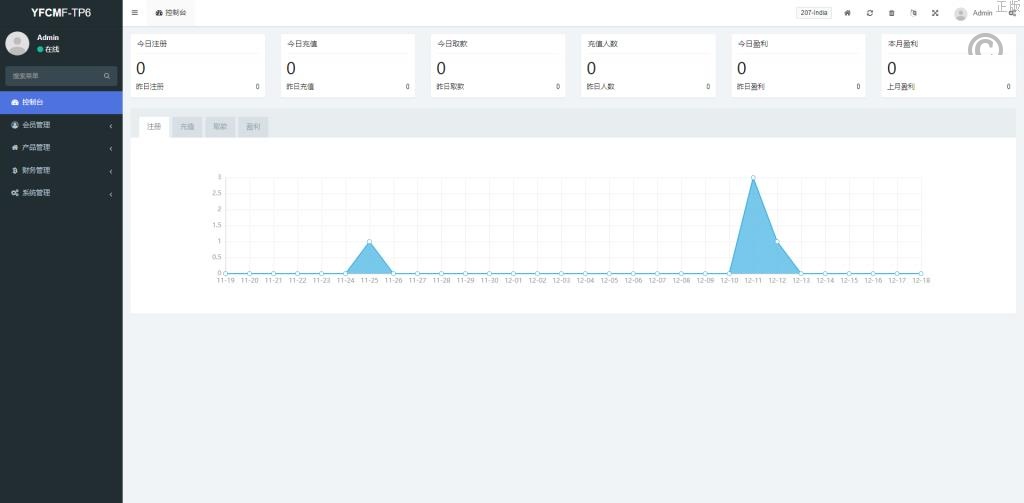Click the 207-India button

tap(813, 13)
